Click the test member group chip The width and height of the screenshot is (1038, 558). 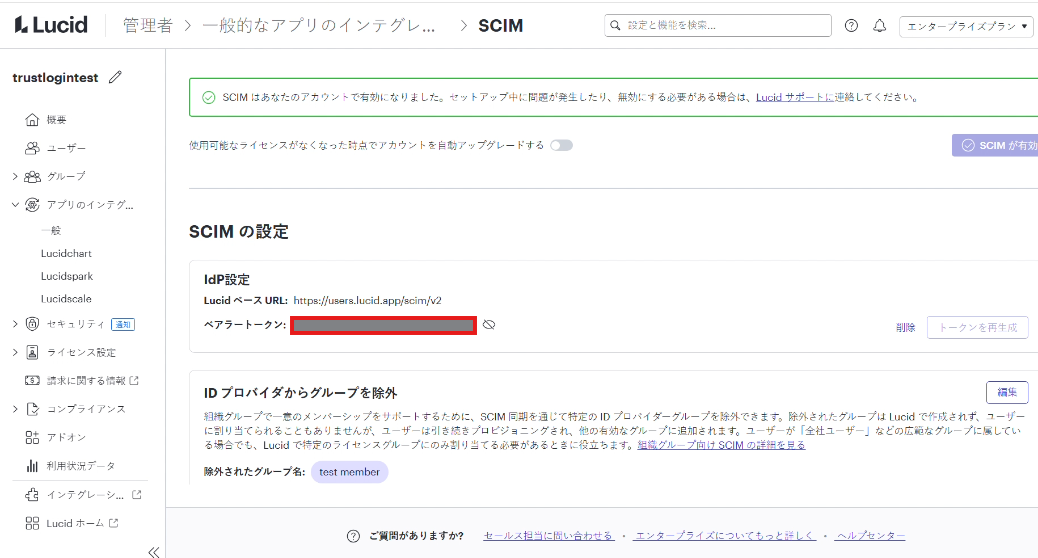click(350, 472)
